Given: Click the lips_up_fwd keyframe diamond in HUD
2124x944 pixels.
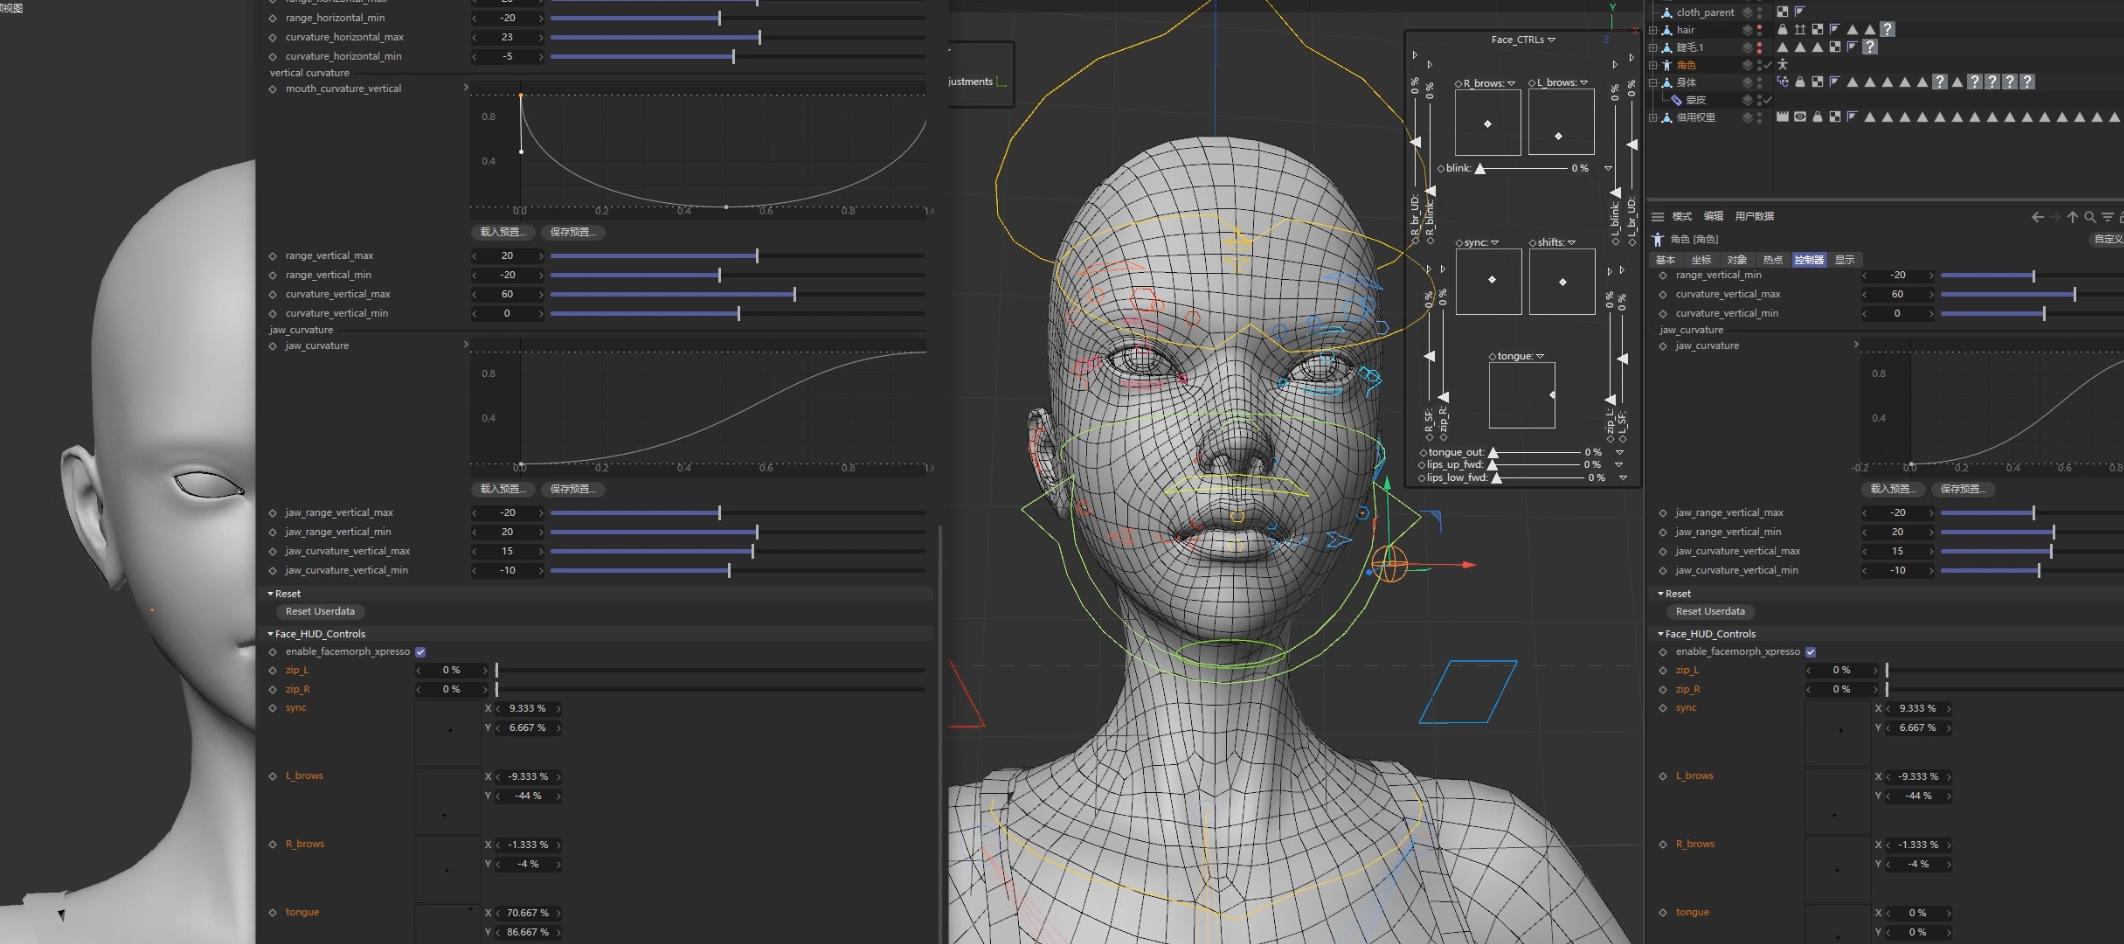Looking at the screenshot, I should point(1423,465).
